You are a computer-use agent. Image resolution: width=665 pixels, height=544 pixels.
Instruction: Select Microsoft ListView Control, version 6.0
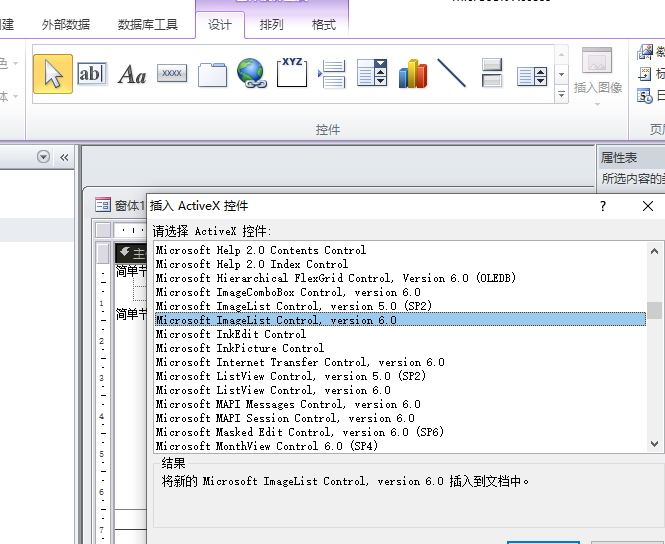(273, 390)
